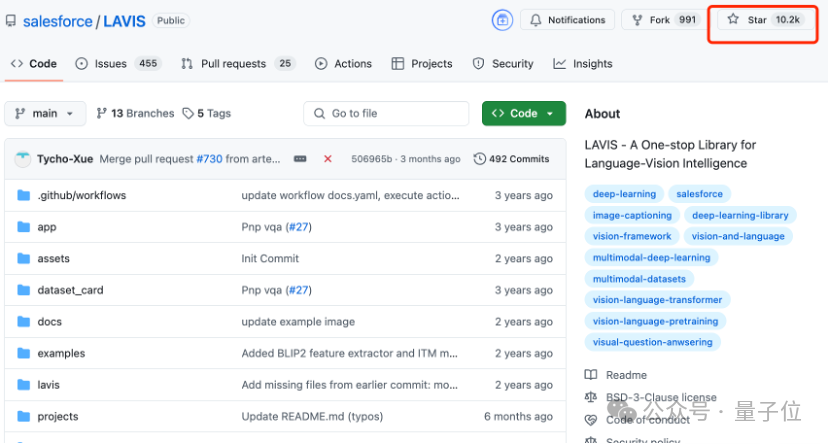Click the folder icon next to docs
The height and width of the screenshot is (444, 828).
click(x=23, y=322)
